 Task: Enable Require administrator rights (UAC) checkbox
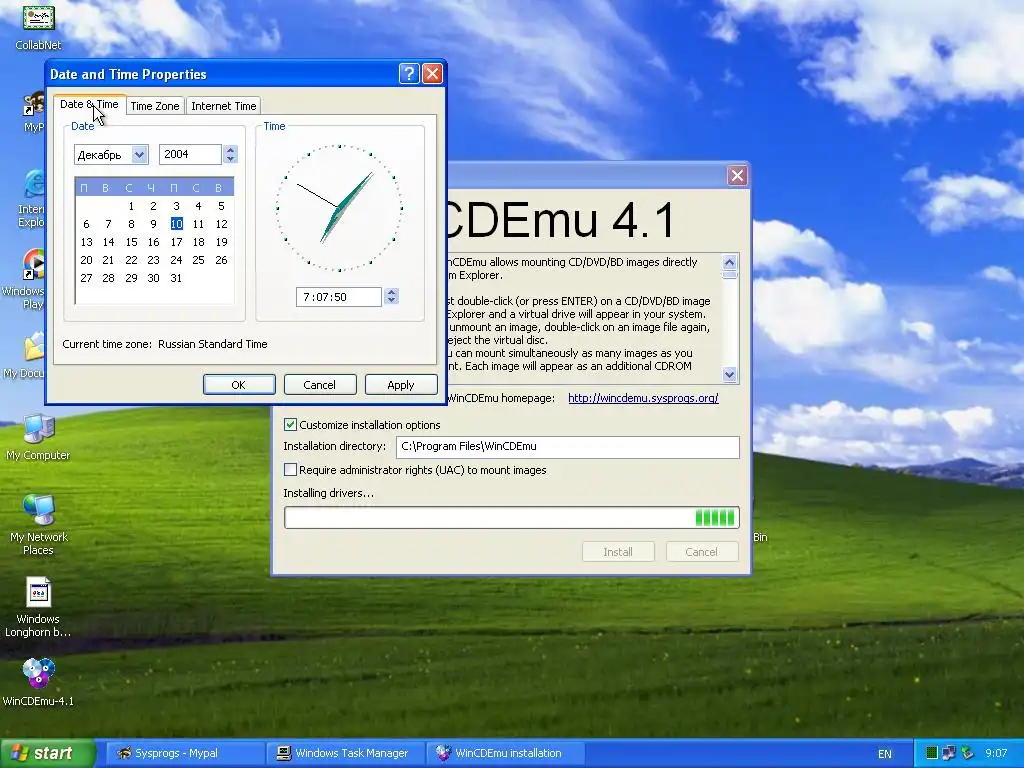[x=291, y=470]
